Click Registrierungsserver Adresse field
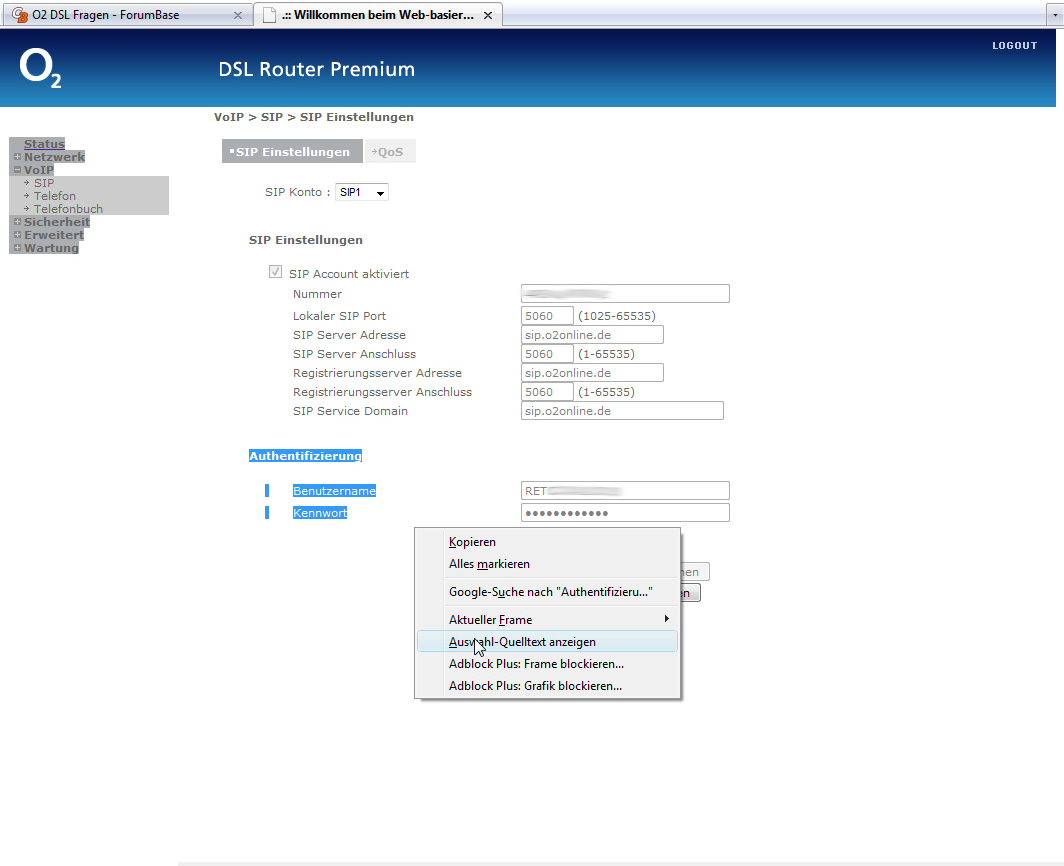 coord(592,373)
